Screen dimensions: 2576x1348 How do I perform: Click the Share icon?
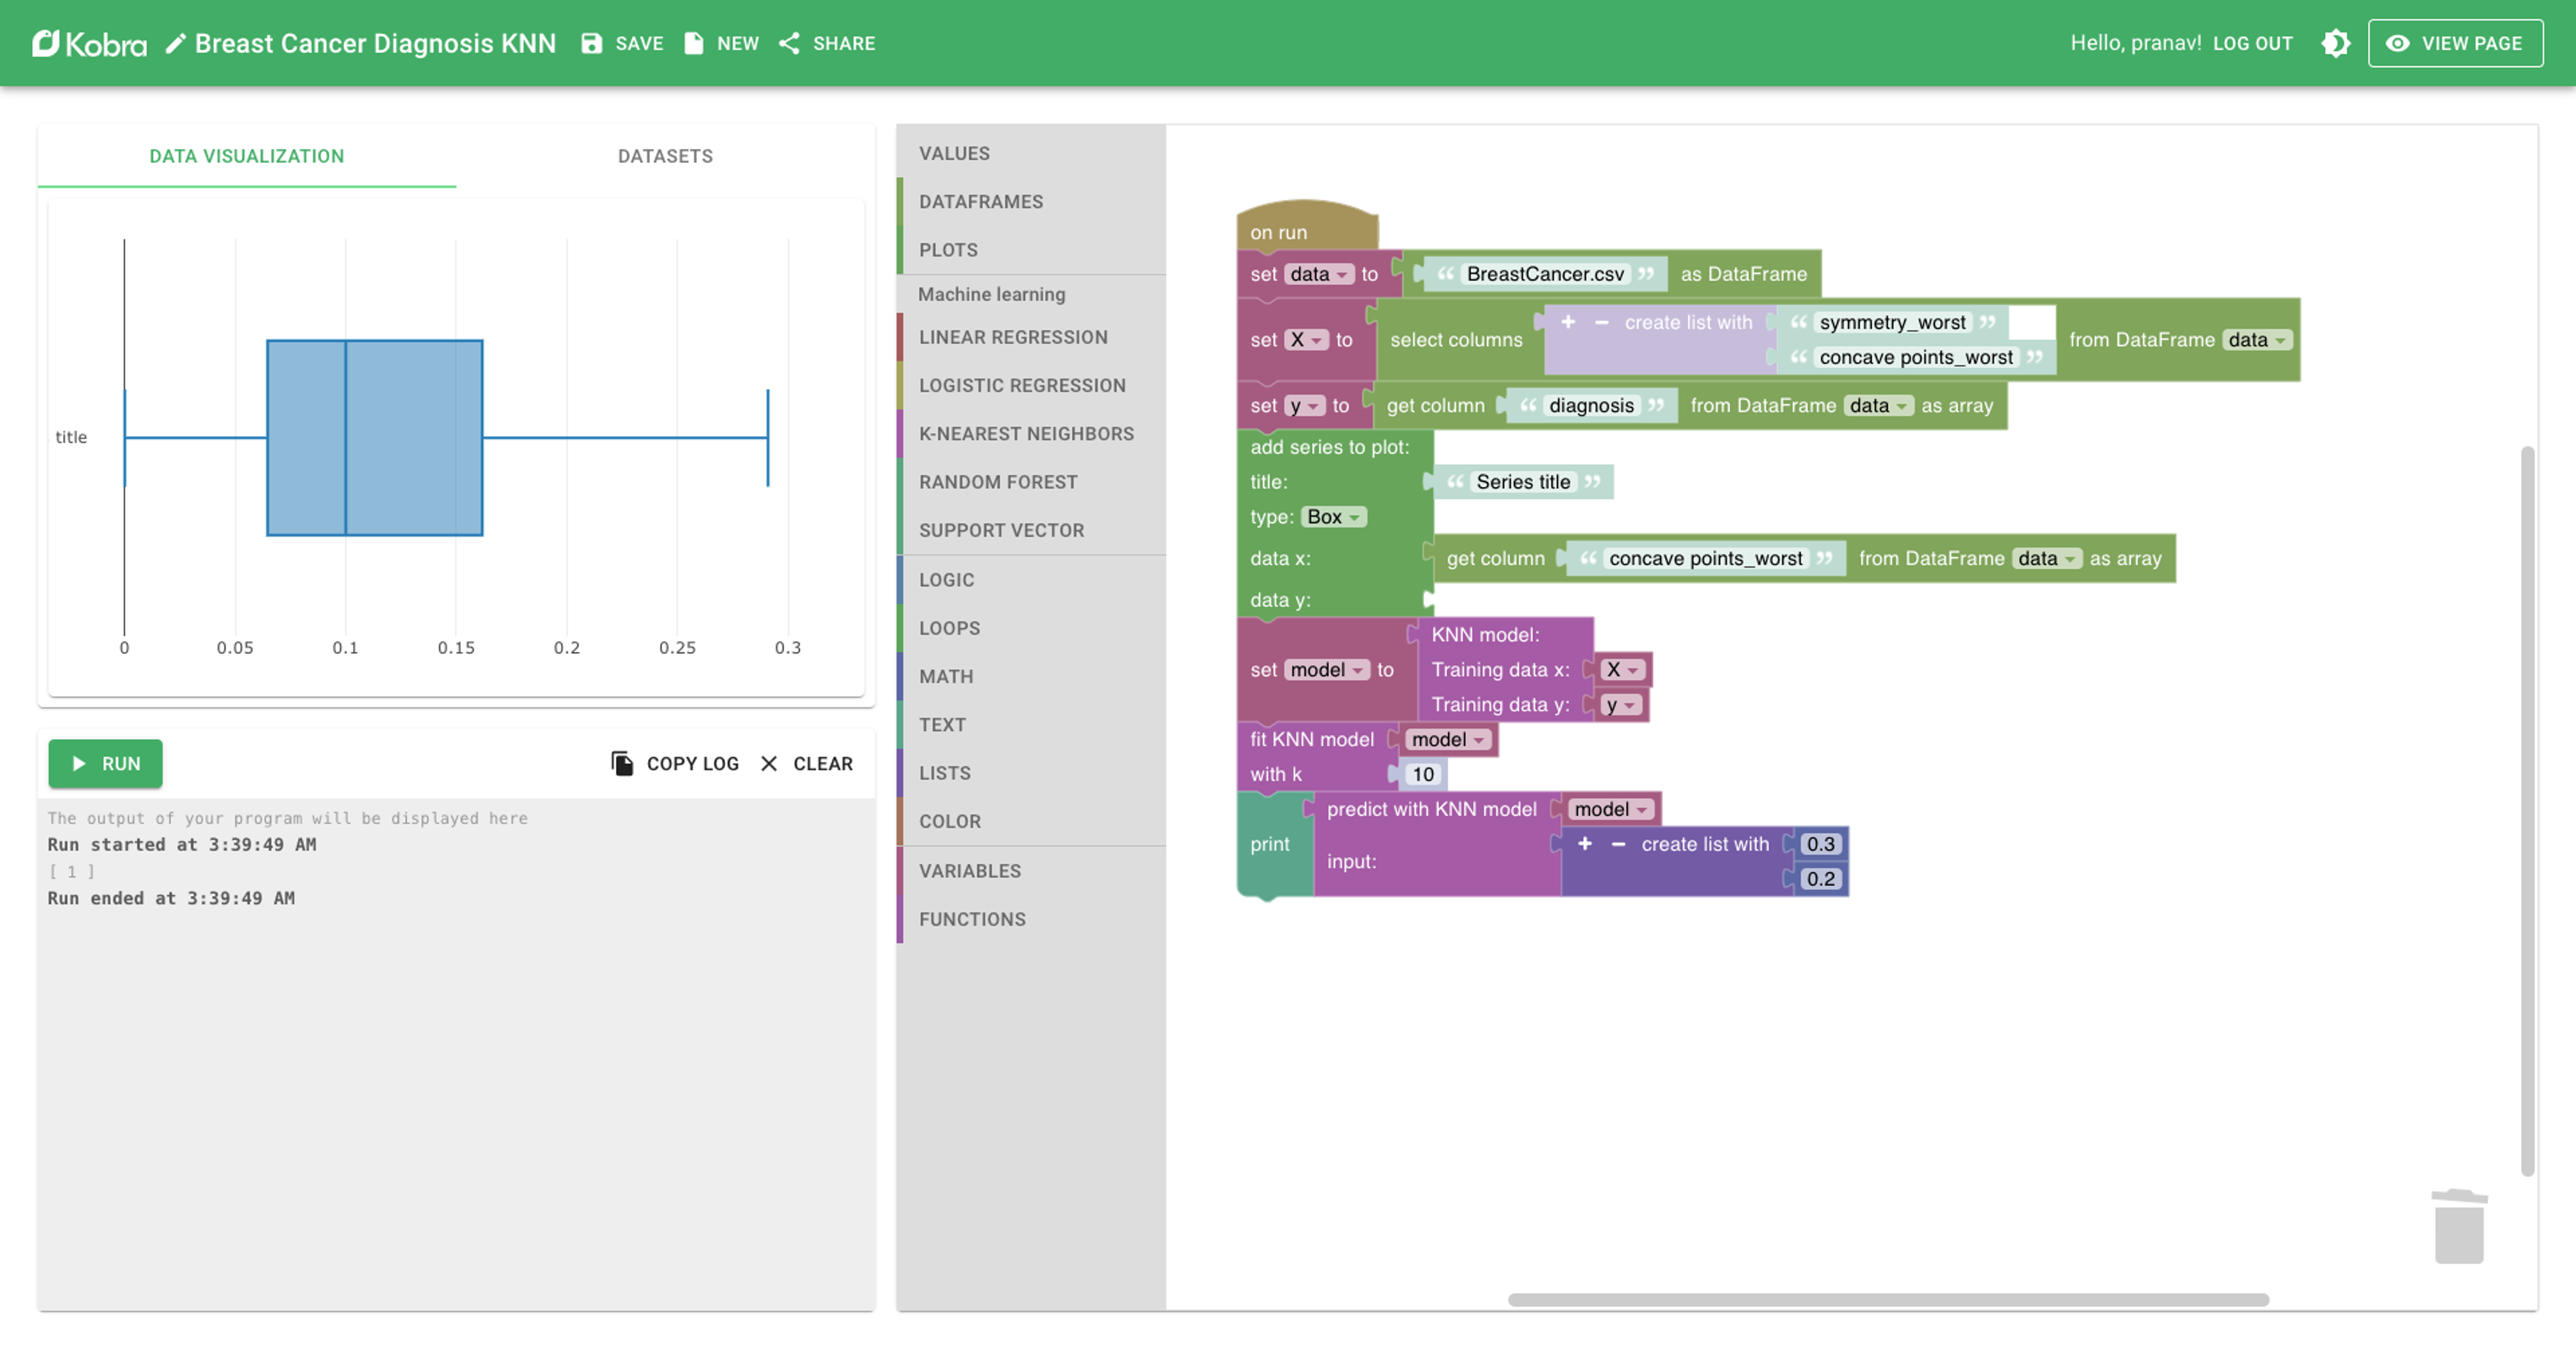(x=789, y=43)
